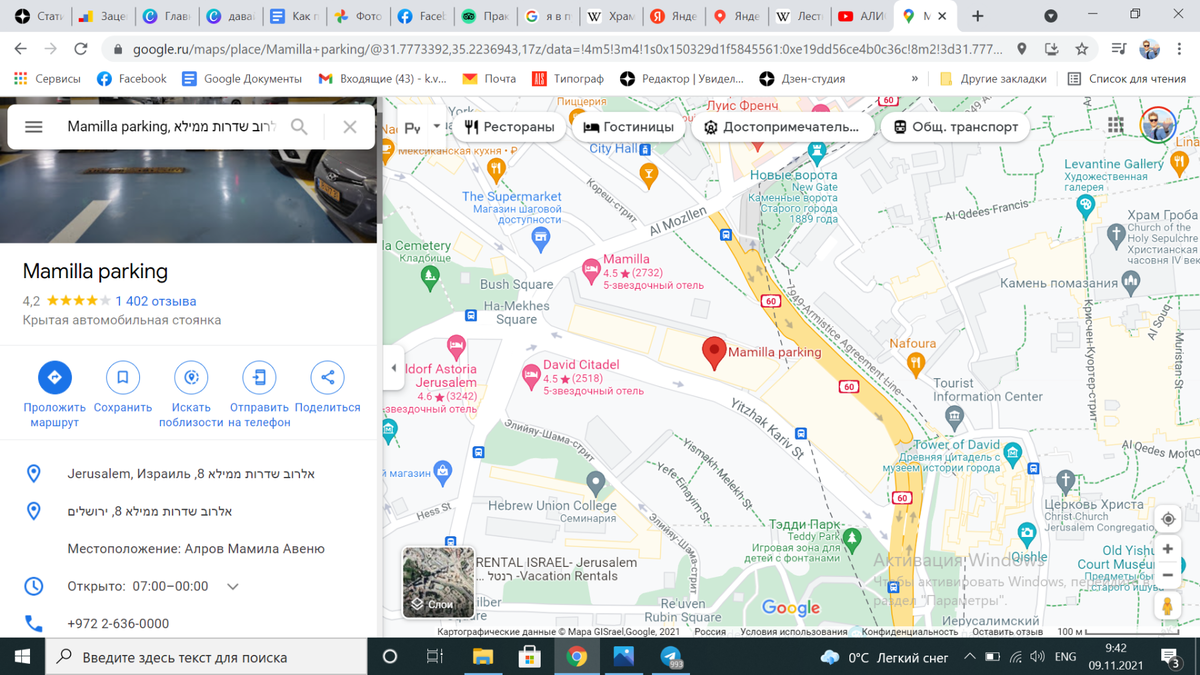Open the Facebook bookmark
Viewport: 1200px width, 675px height.
pyautogui.click(x=132, y=78)
